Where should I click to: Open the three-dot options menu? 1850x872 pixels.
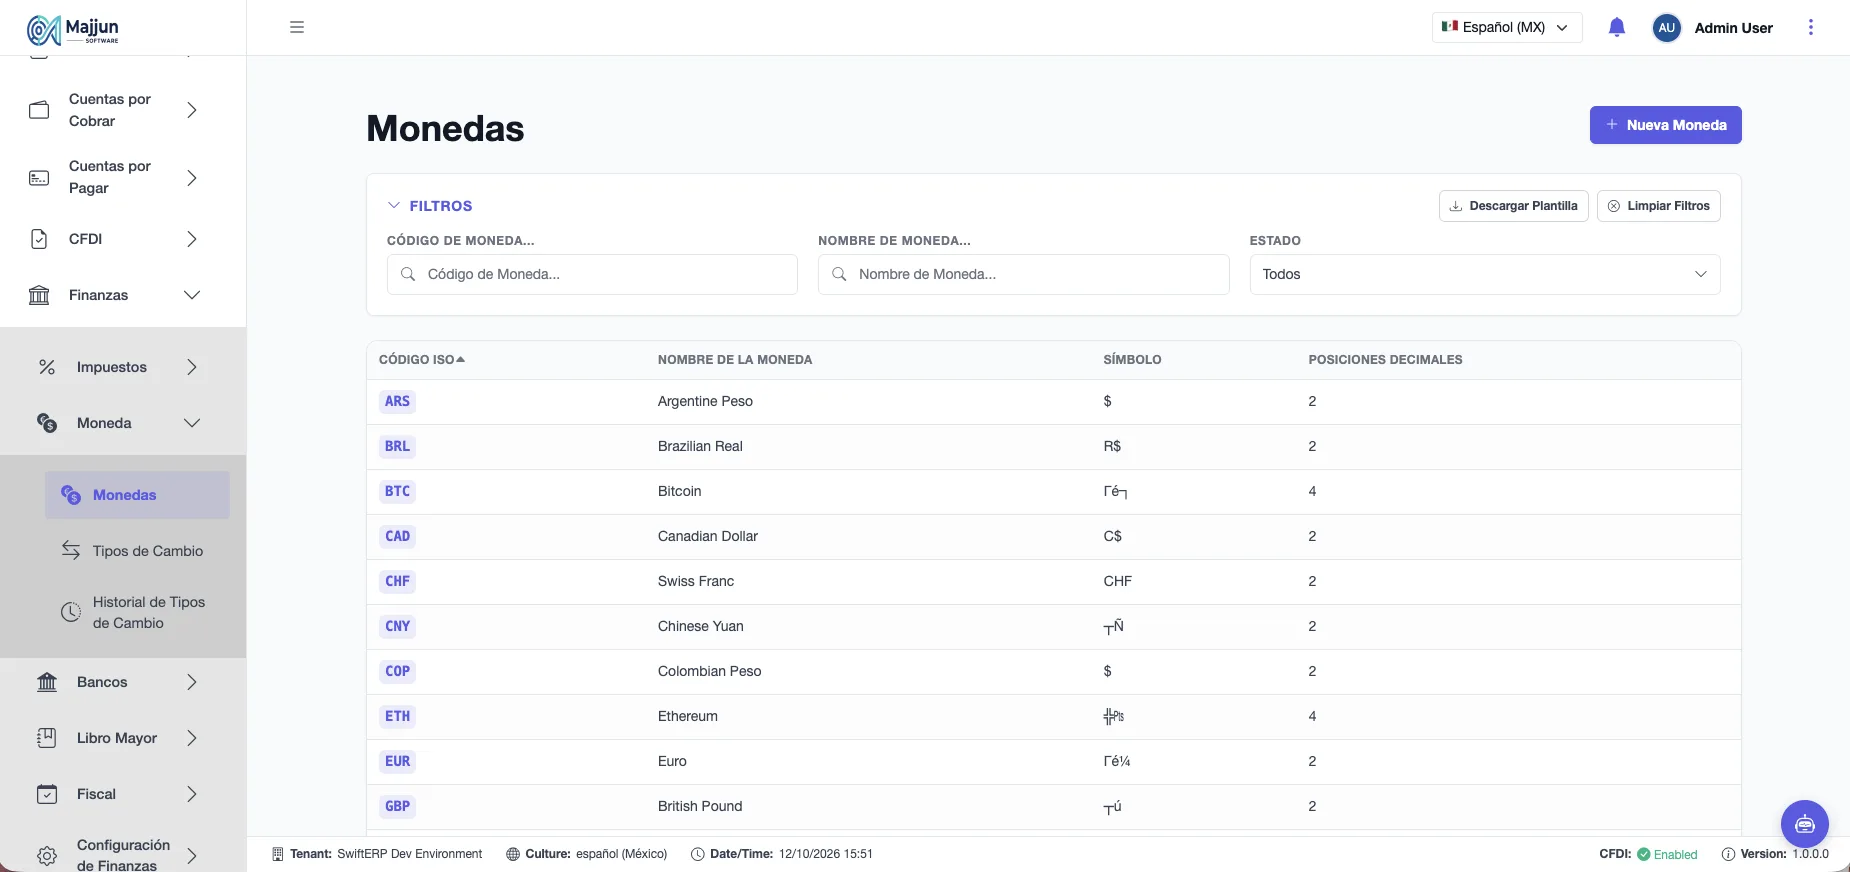pos(1811,27)
